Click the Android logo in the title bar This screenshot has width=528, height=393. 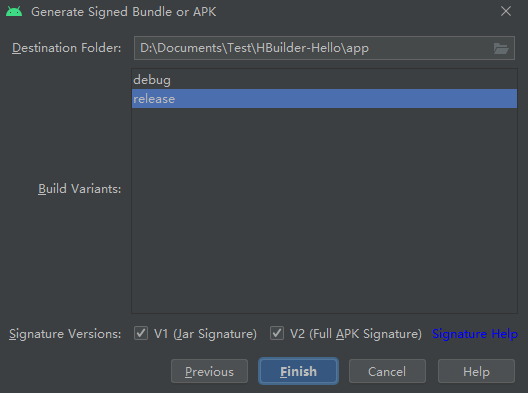[x=14, y=11]
